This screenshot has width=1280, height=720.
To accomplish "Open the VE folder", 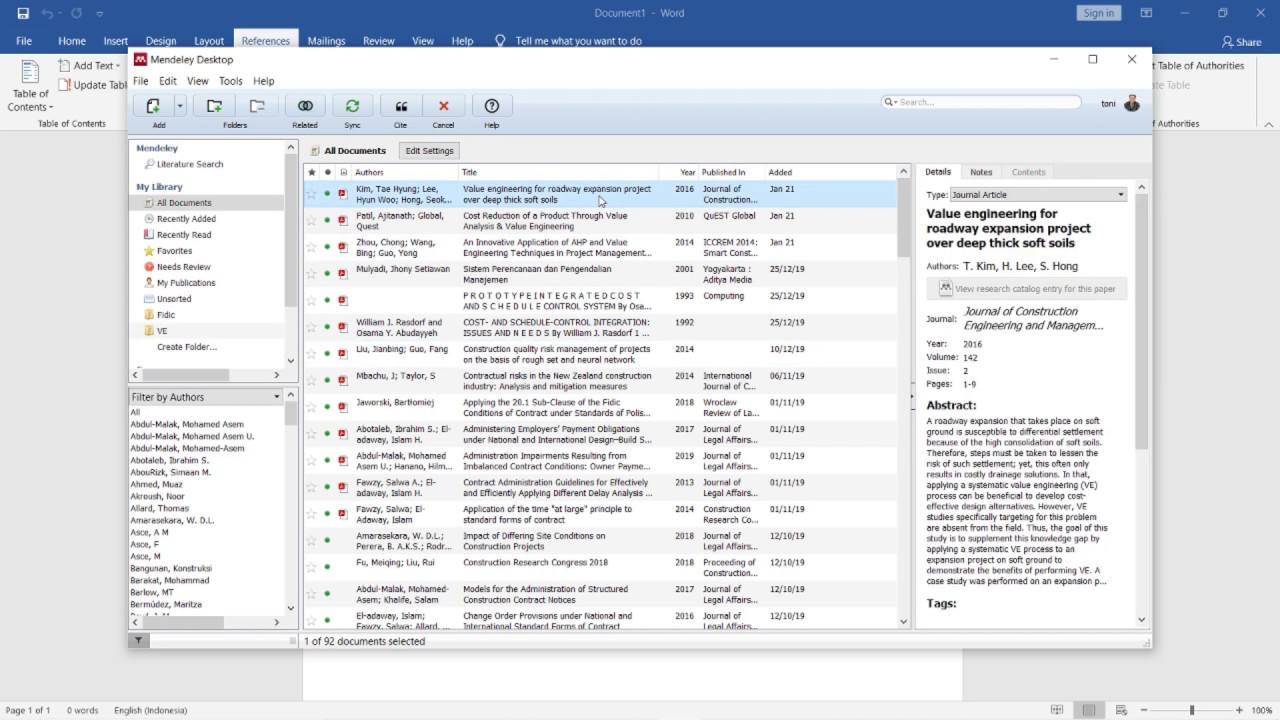I will pos(161,331).
